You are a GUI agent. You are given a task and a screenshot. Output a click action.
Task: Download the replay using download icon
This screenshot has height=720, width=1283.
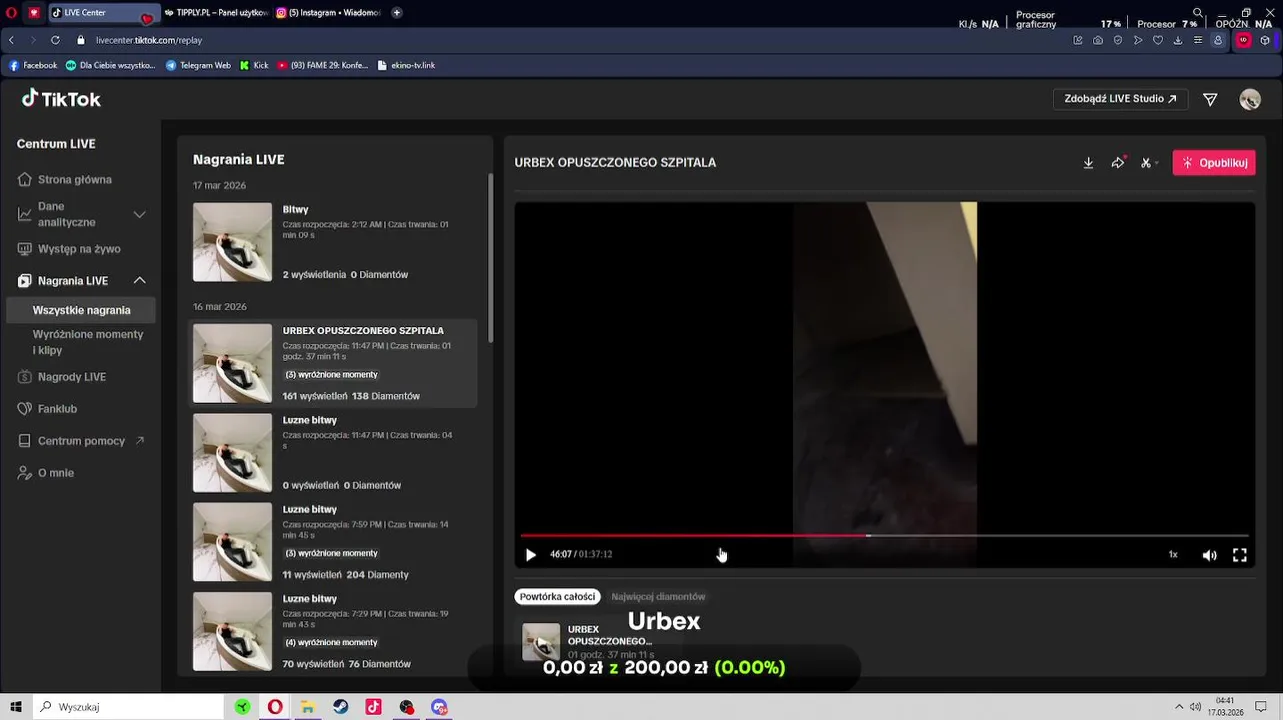click(1088, 163)
